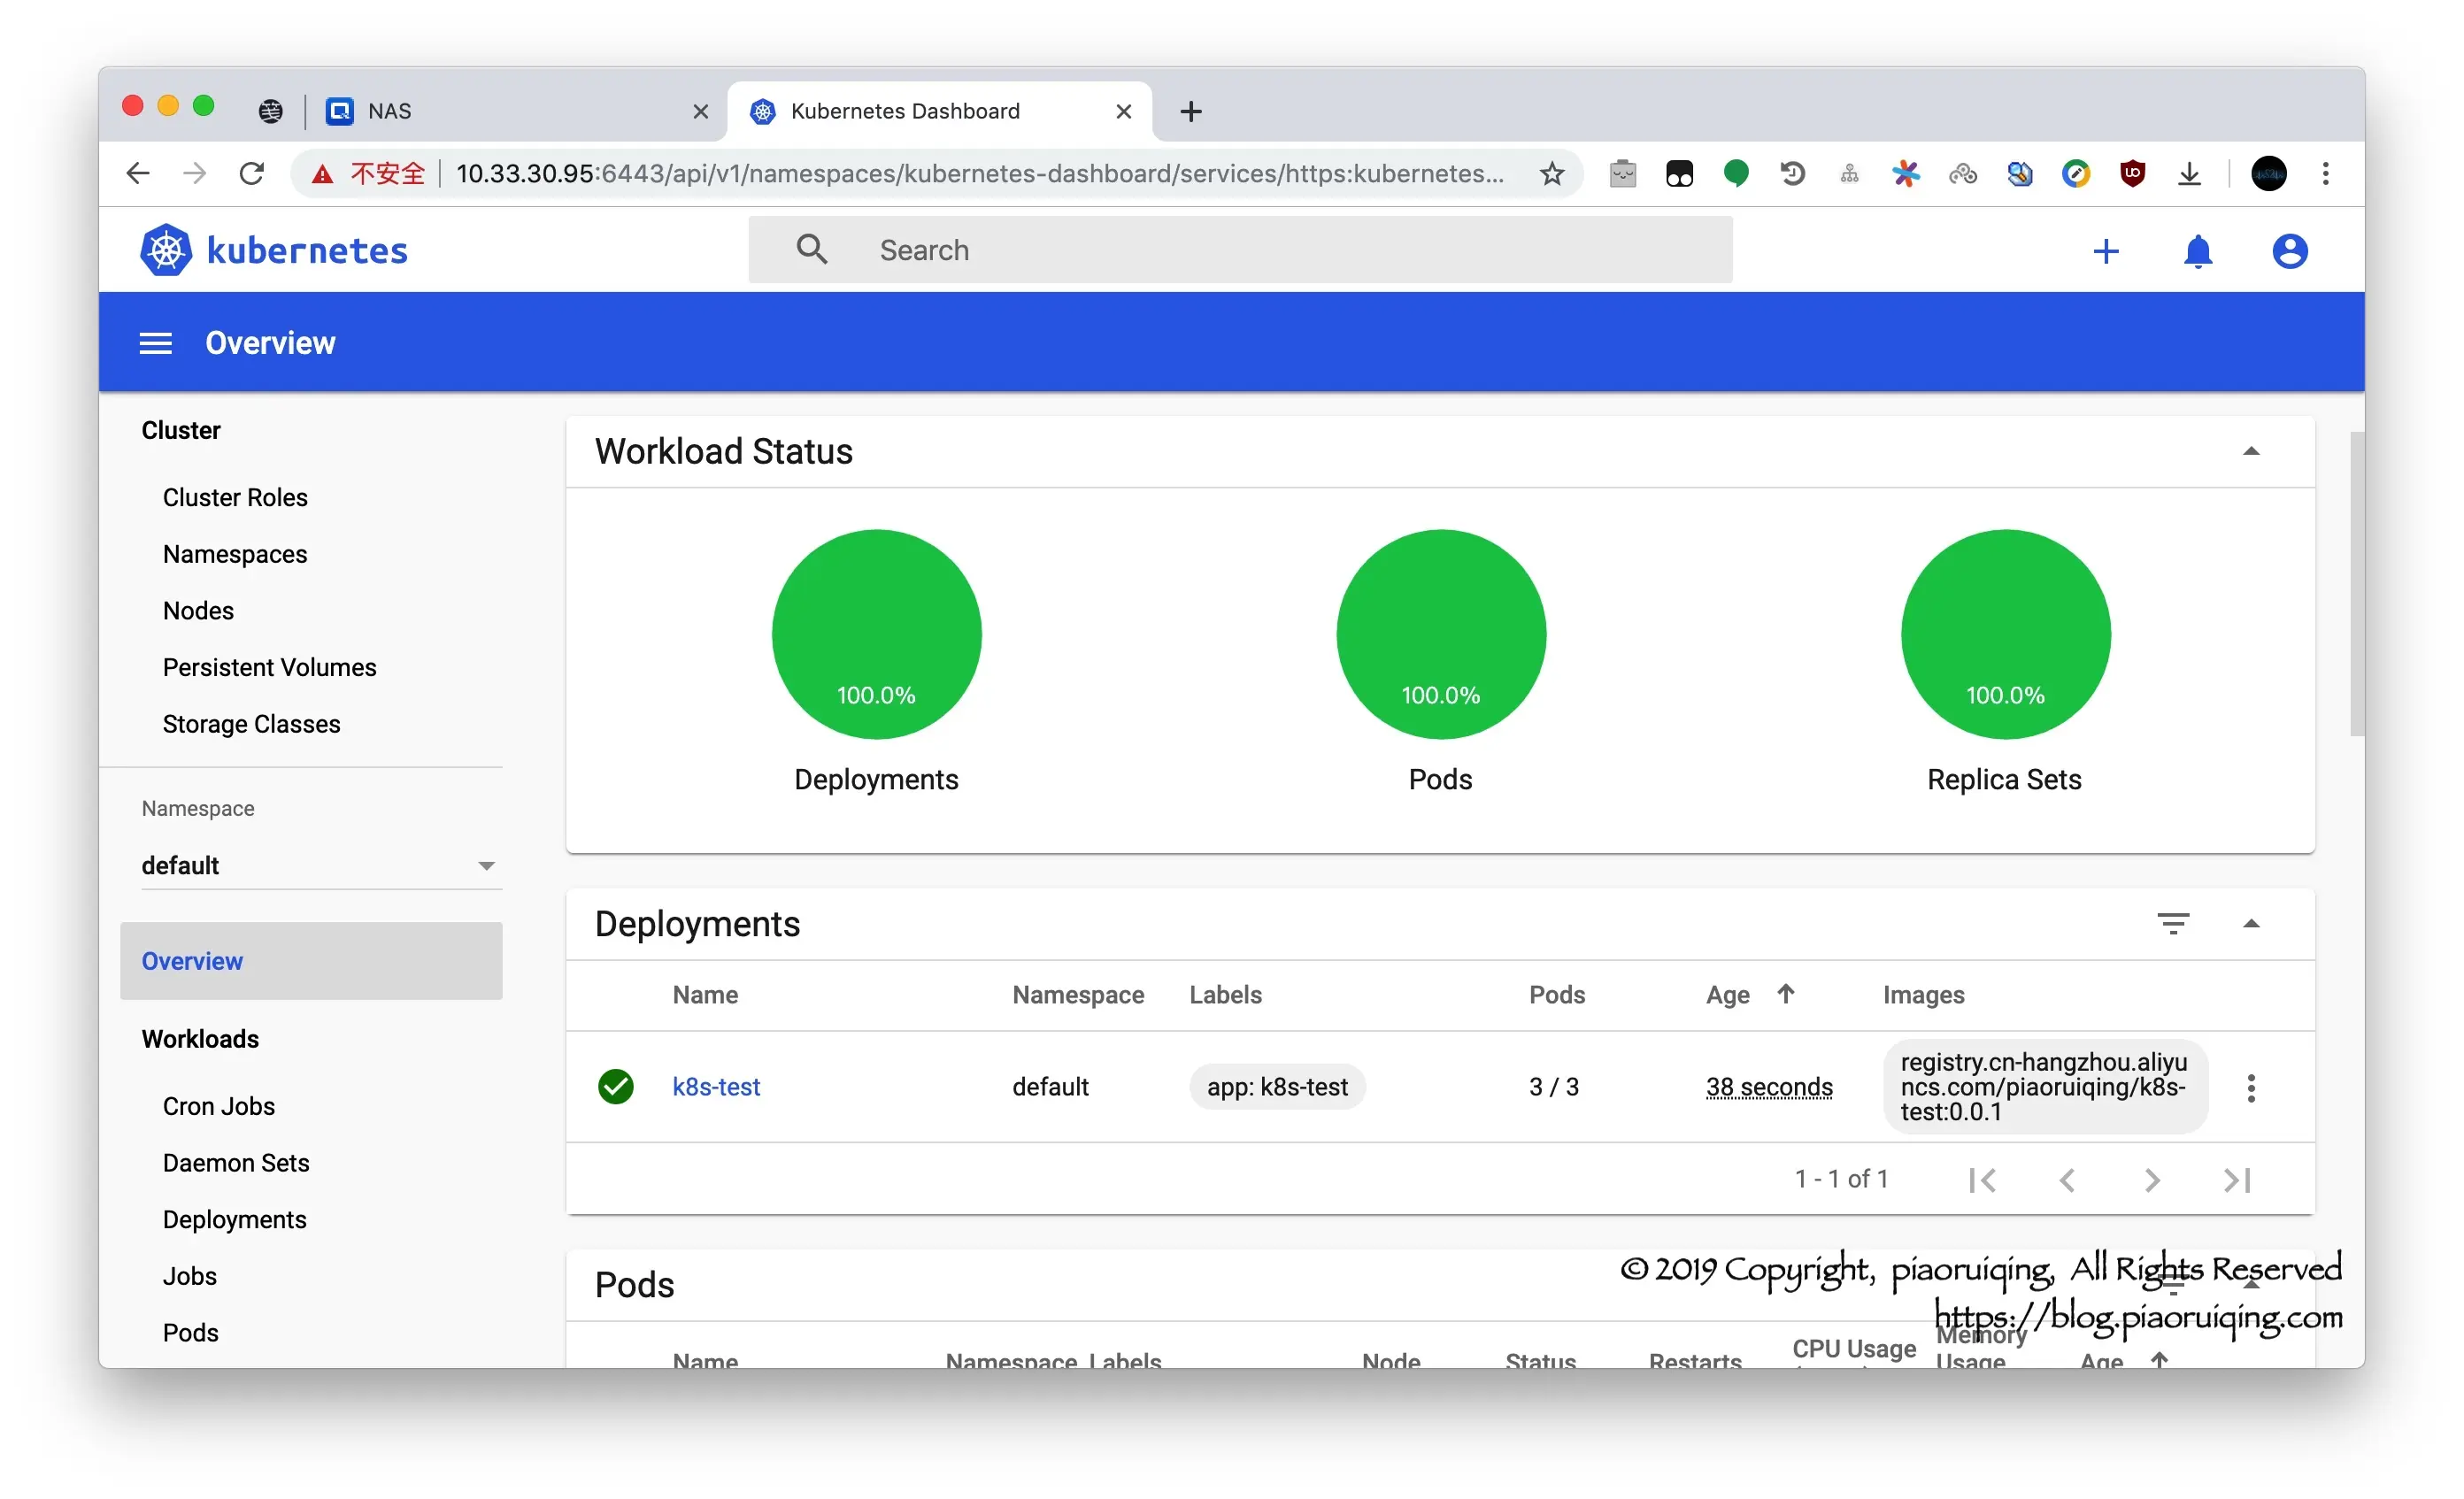Select Overview in the sidebar
This screenshot has width=2464, height=1499.
click(192, 961)
